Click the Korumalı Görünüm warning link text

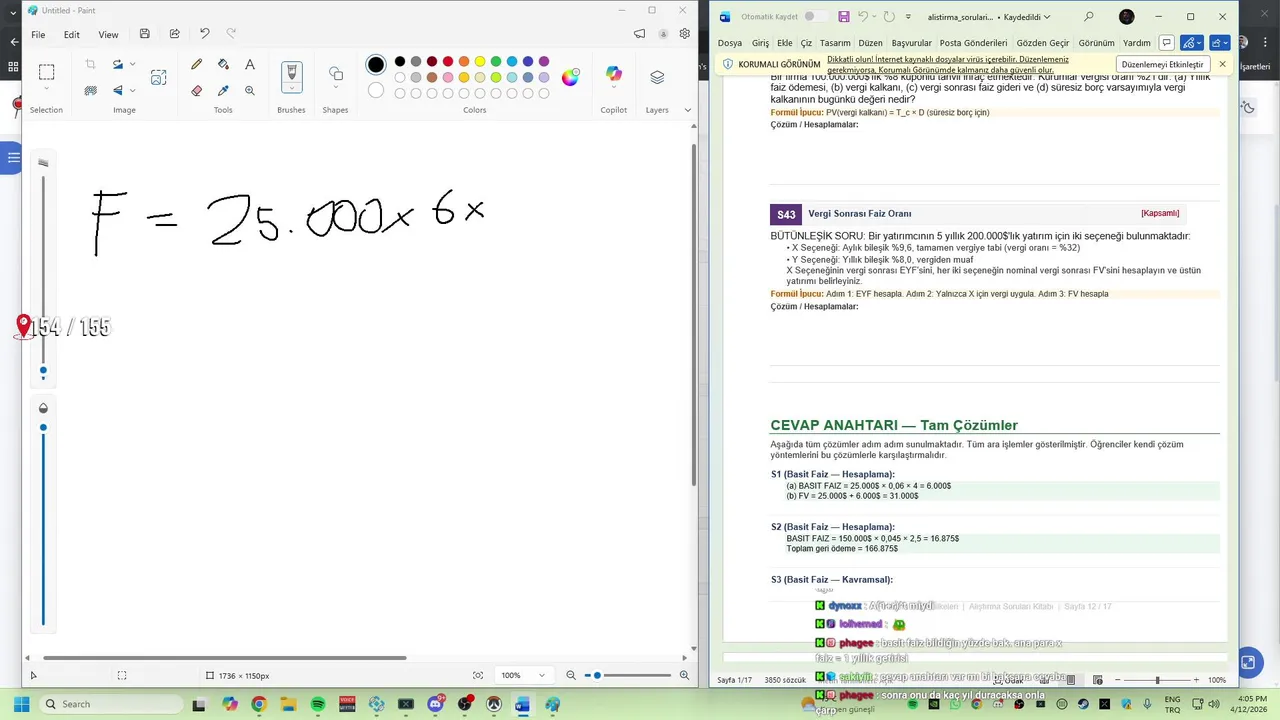click(x=948, y=65)
